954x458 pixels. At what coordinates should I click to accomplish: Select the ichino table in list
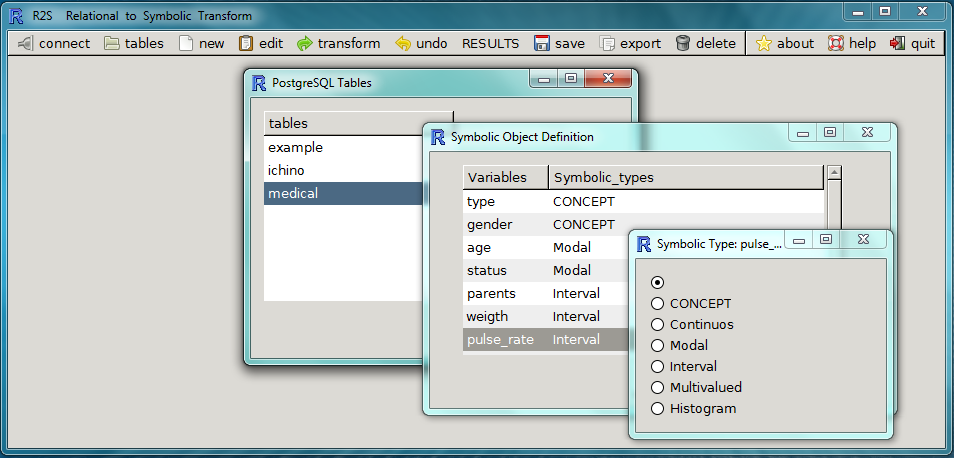286,171
